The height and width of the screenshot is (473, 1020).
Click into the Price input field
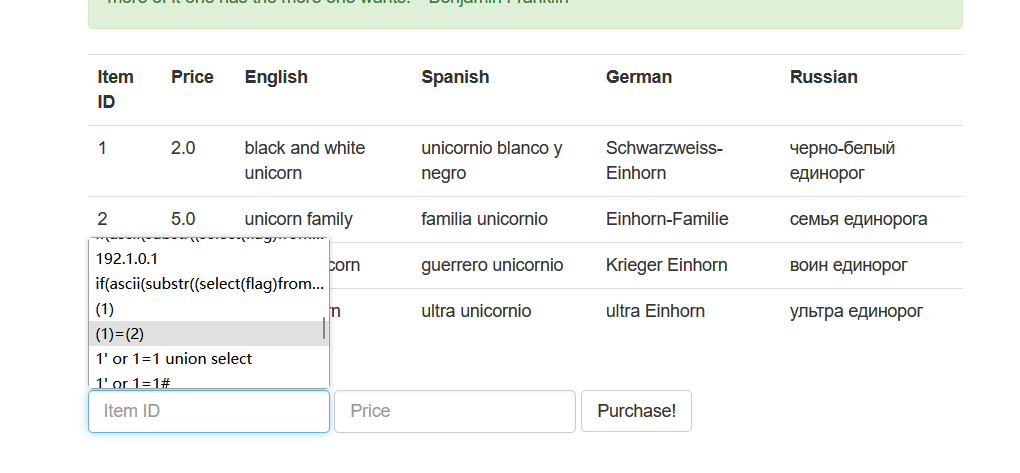point(455,411)
